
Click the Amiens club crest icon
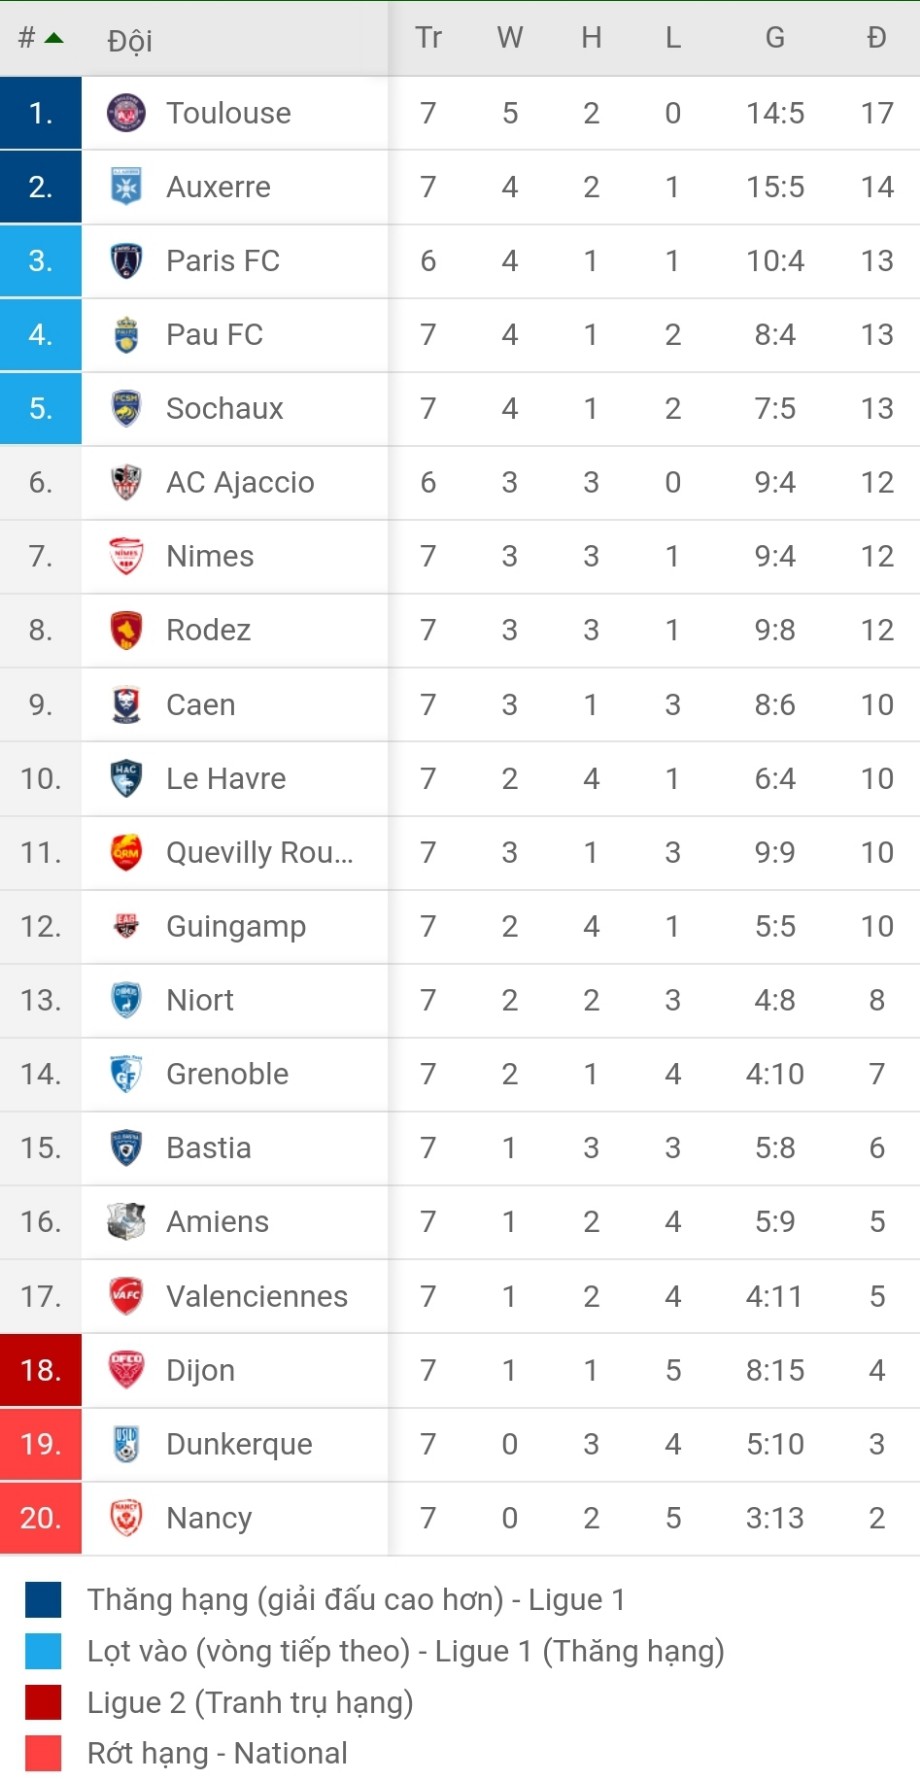[126, 1222]
